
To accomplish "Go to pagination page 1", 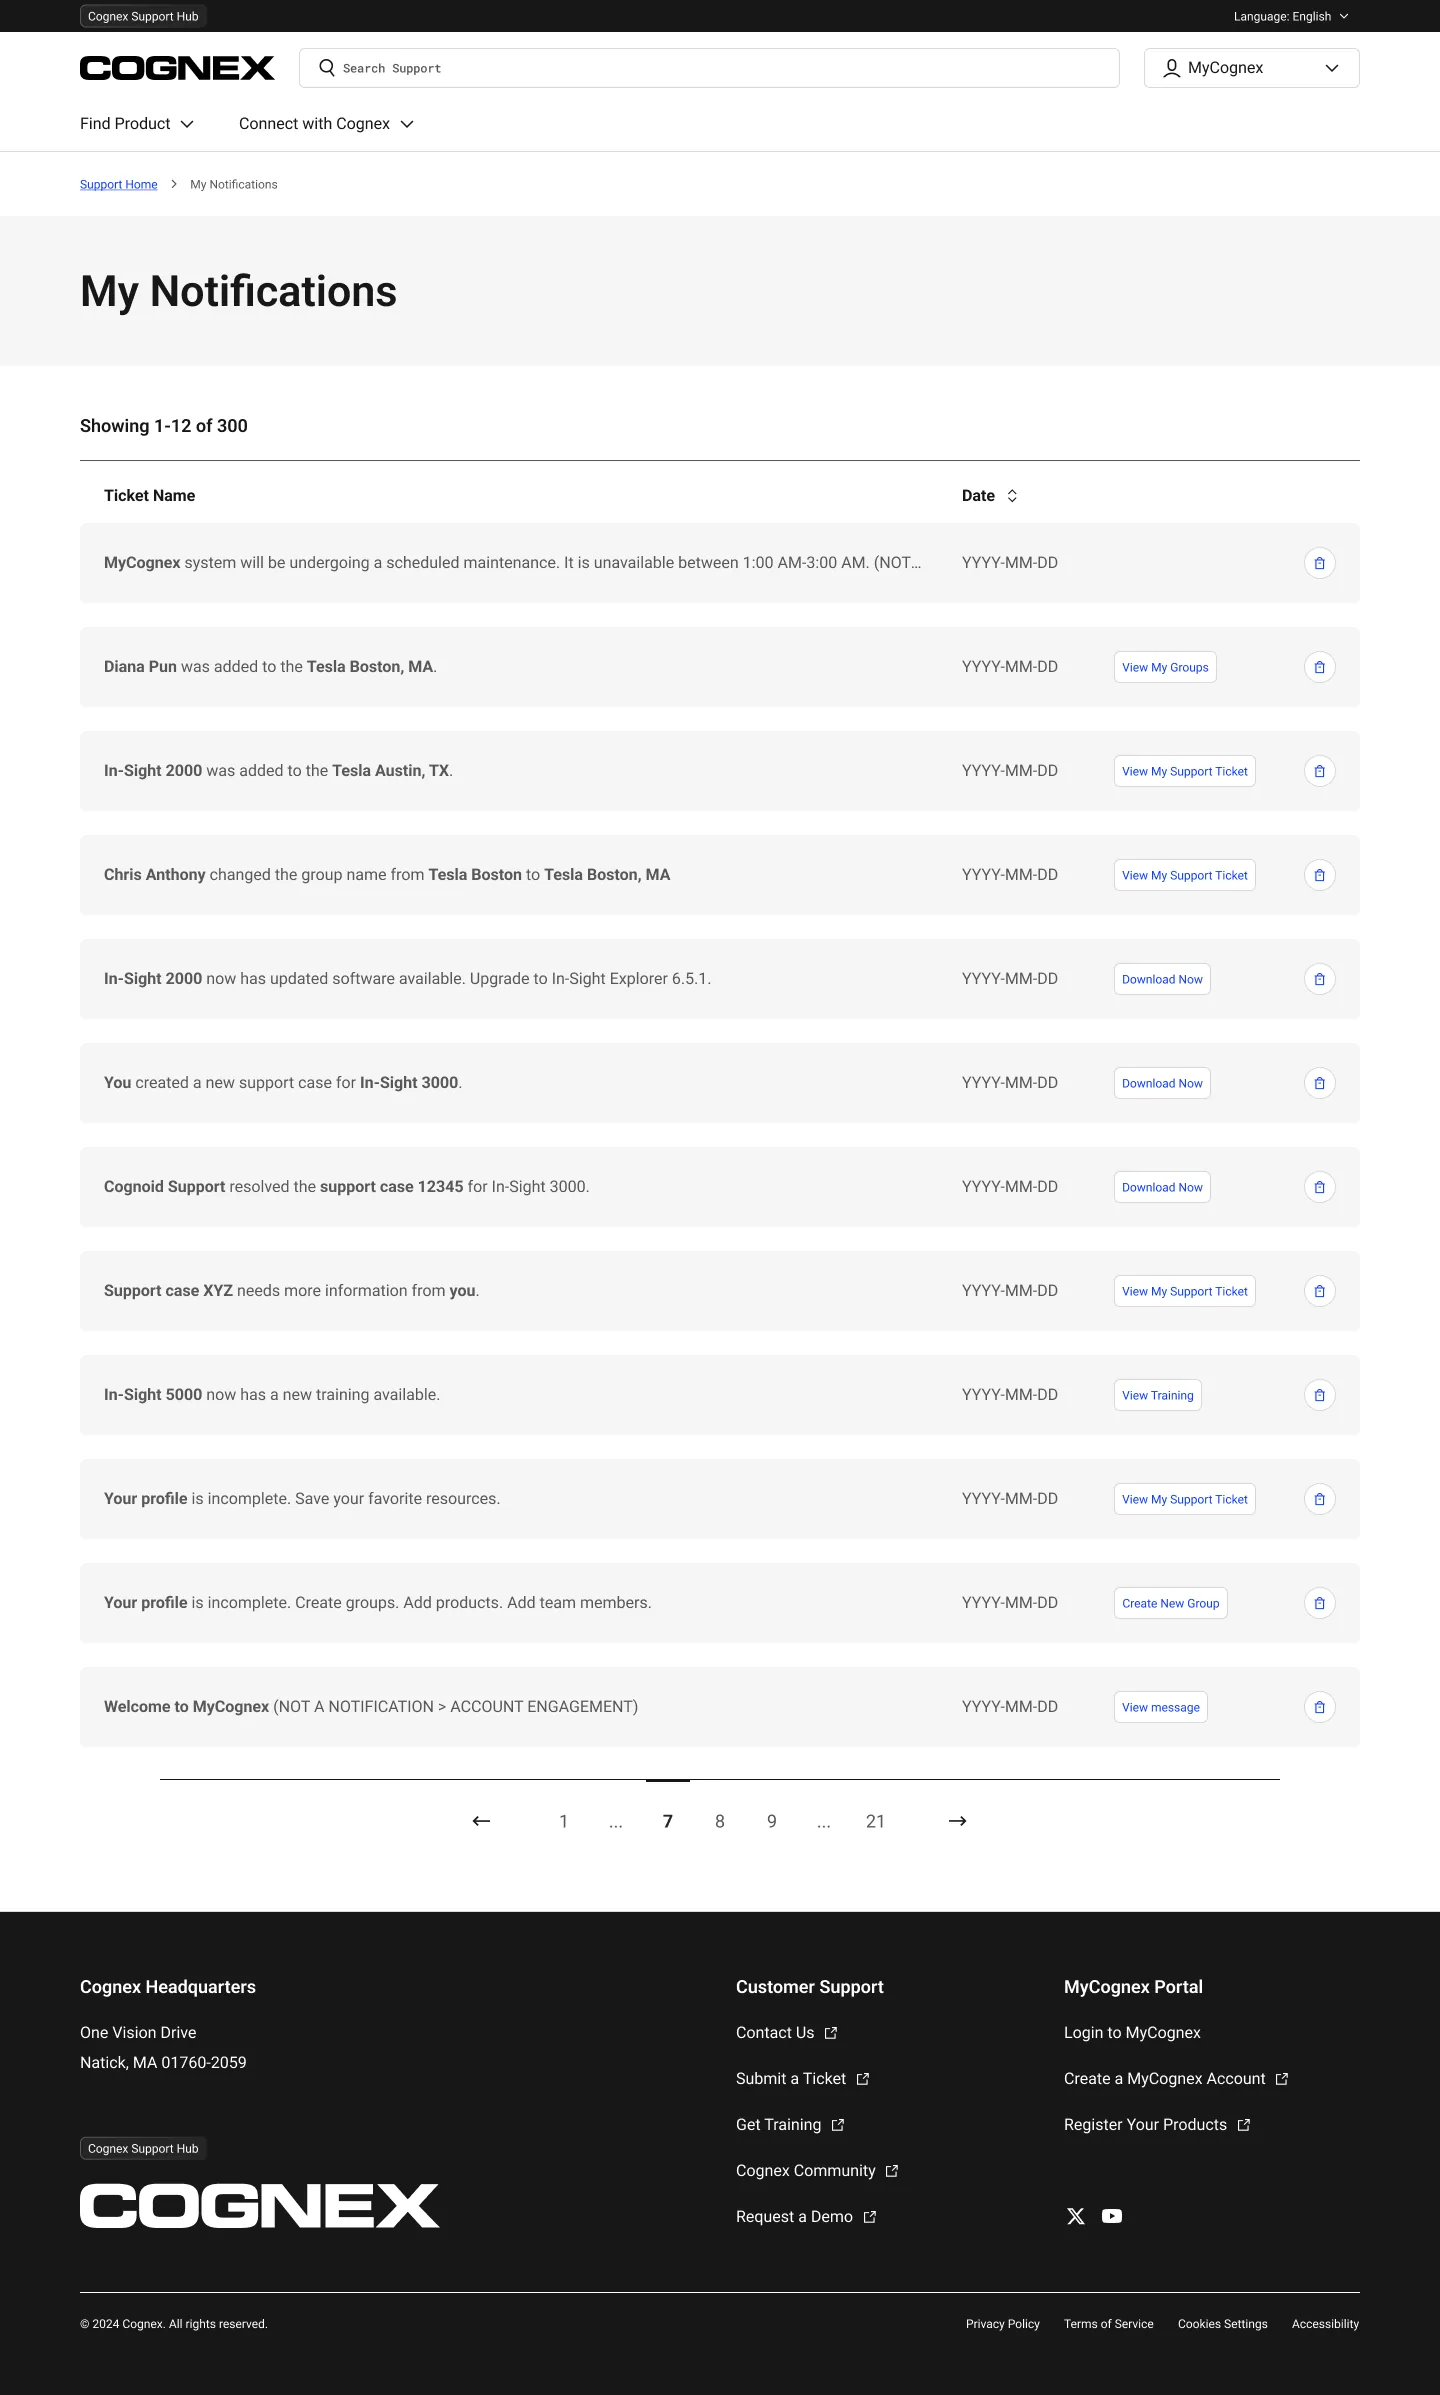I will 564,1821.
